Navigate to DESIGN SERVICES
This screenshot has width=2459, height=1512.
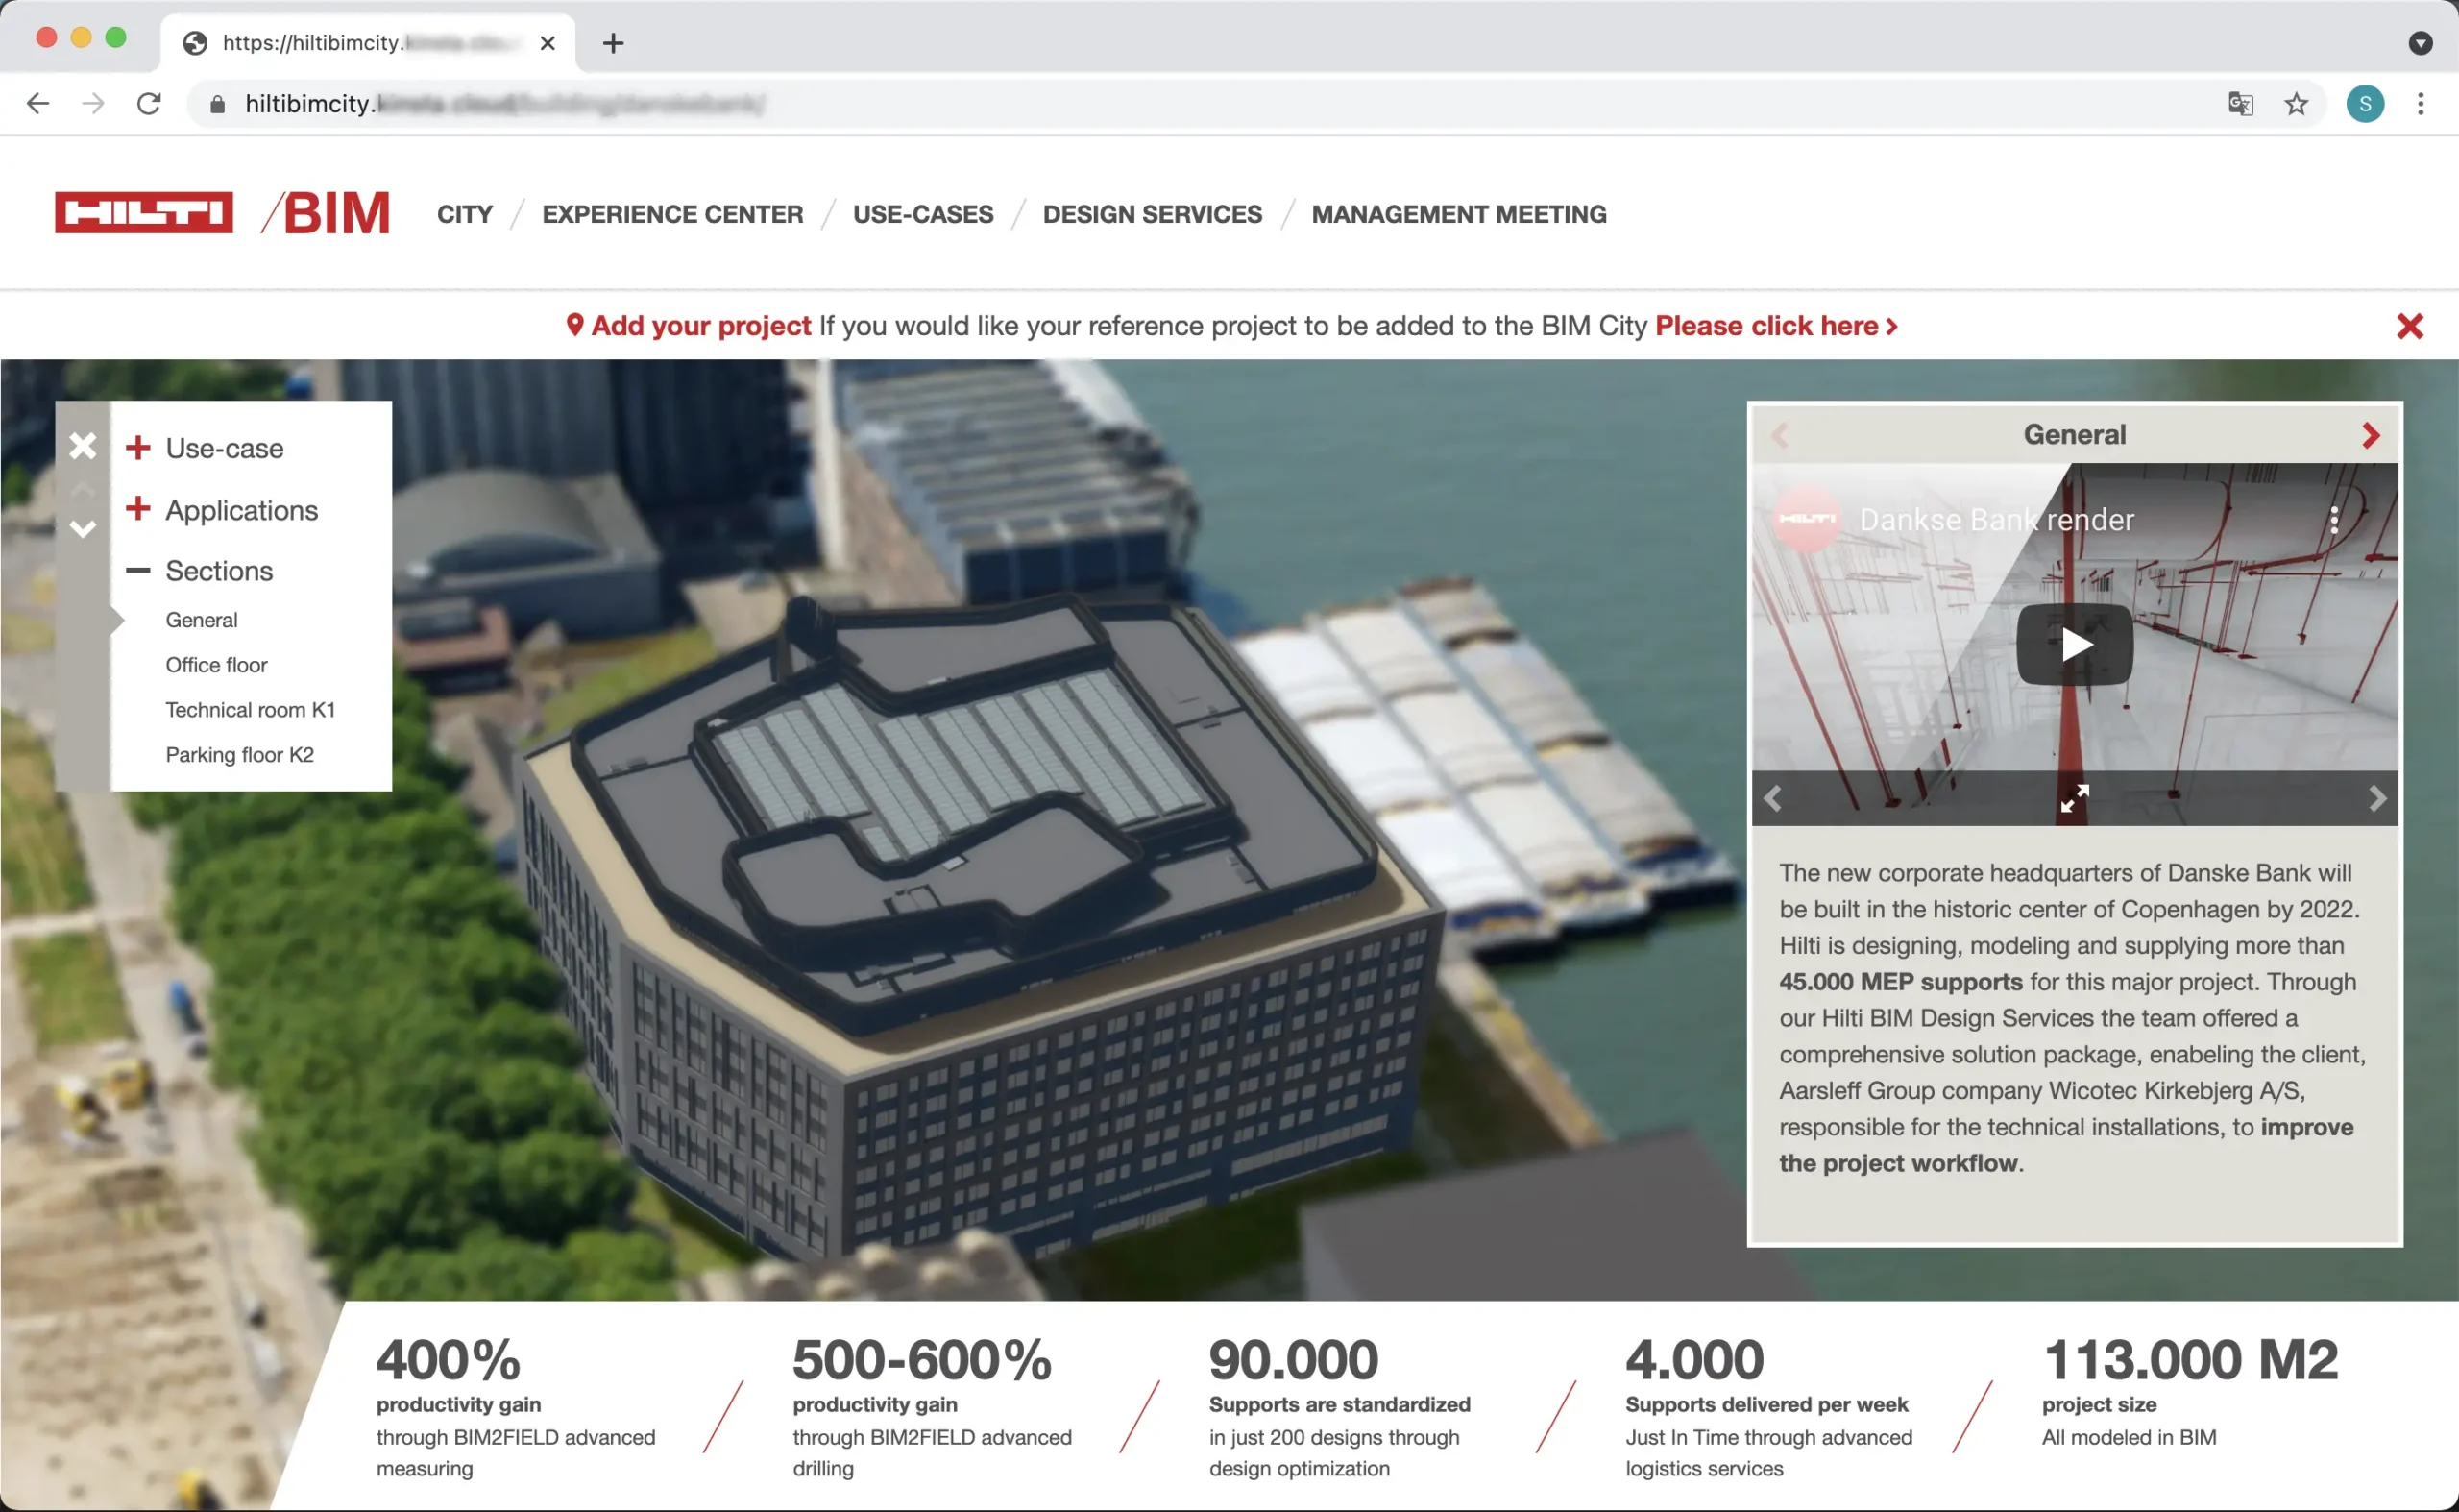coord(1152,214)
